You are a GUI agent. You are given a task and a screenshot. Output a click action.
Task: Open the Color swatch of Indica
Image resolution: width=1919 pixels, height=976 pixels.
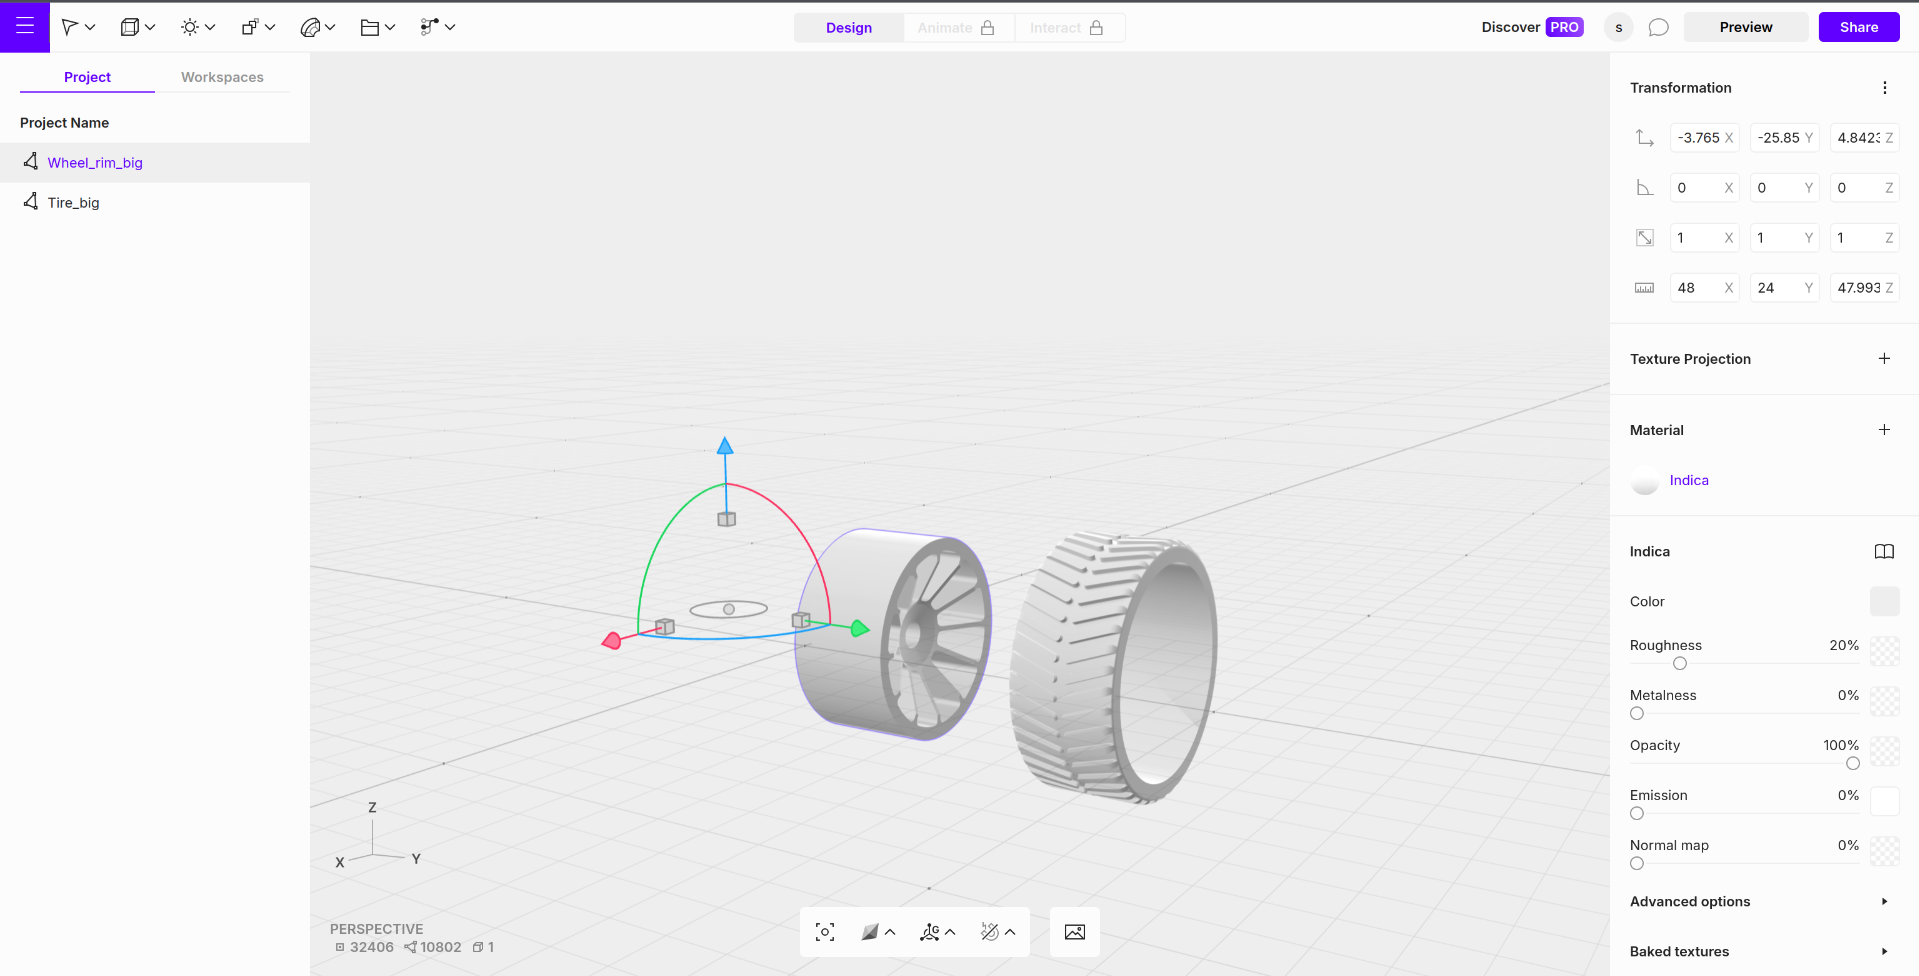click(x=1884, y=601)
